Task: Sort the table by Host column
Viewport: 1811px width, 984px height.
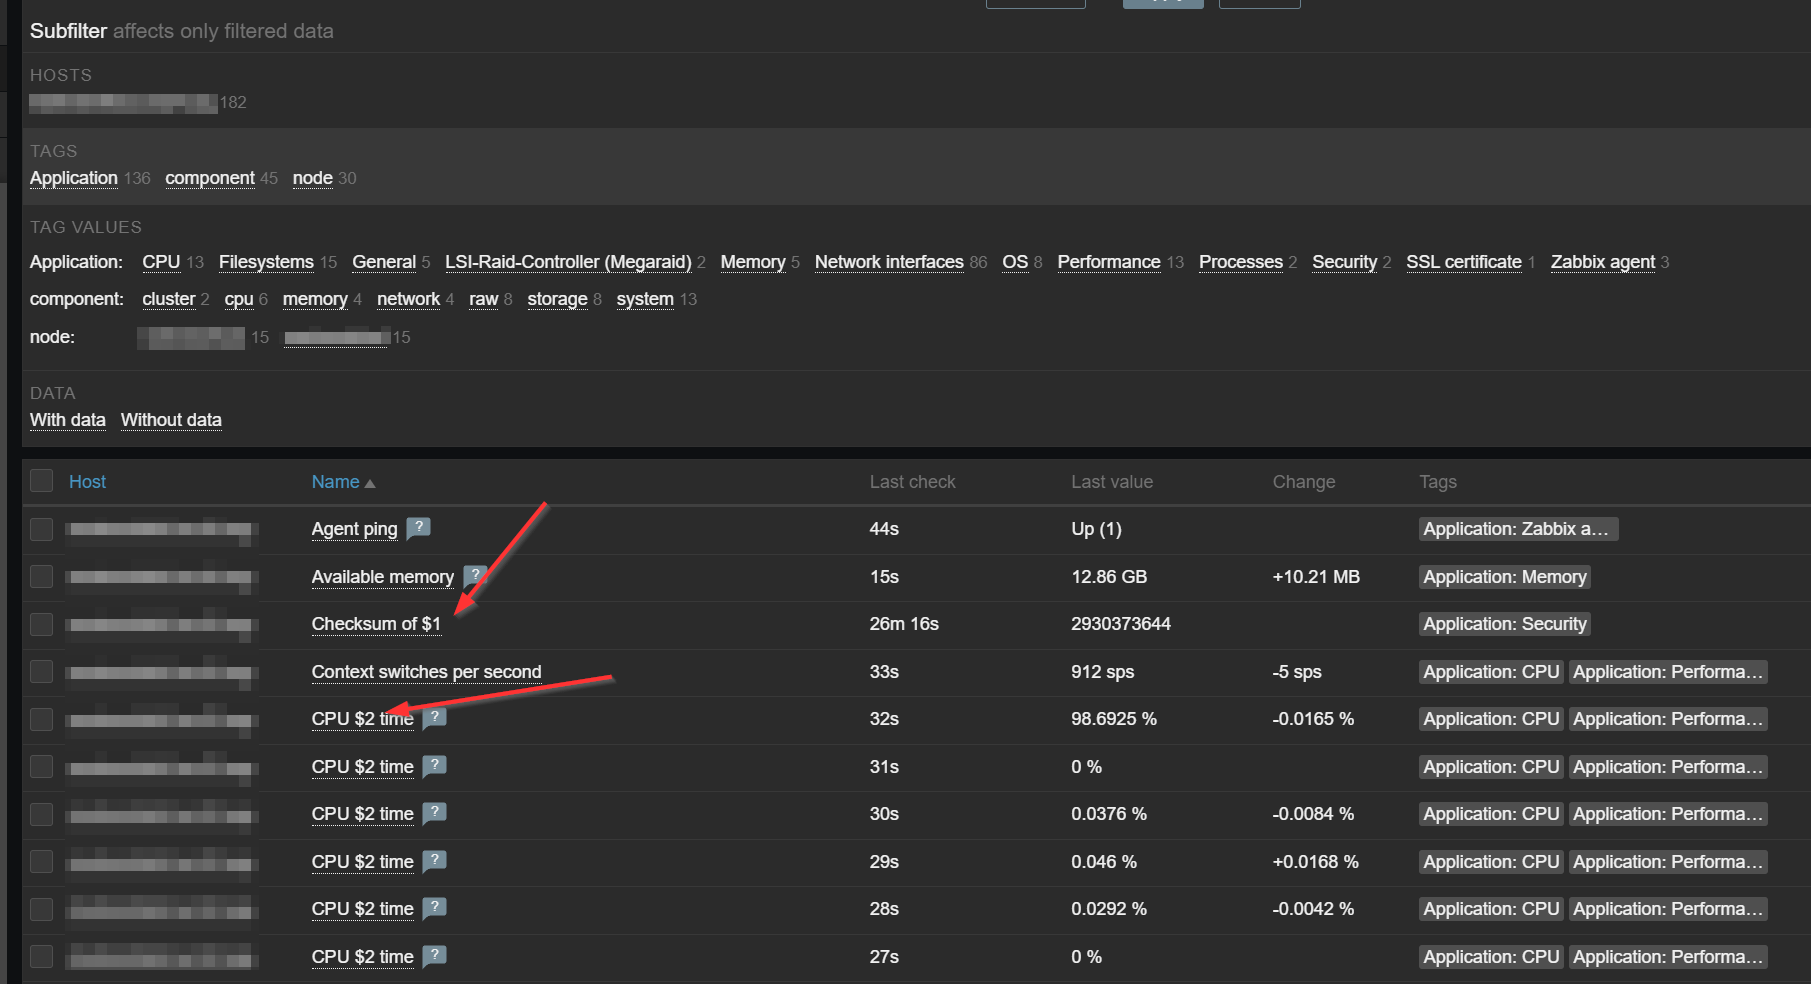Action: point(87,482)
